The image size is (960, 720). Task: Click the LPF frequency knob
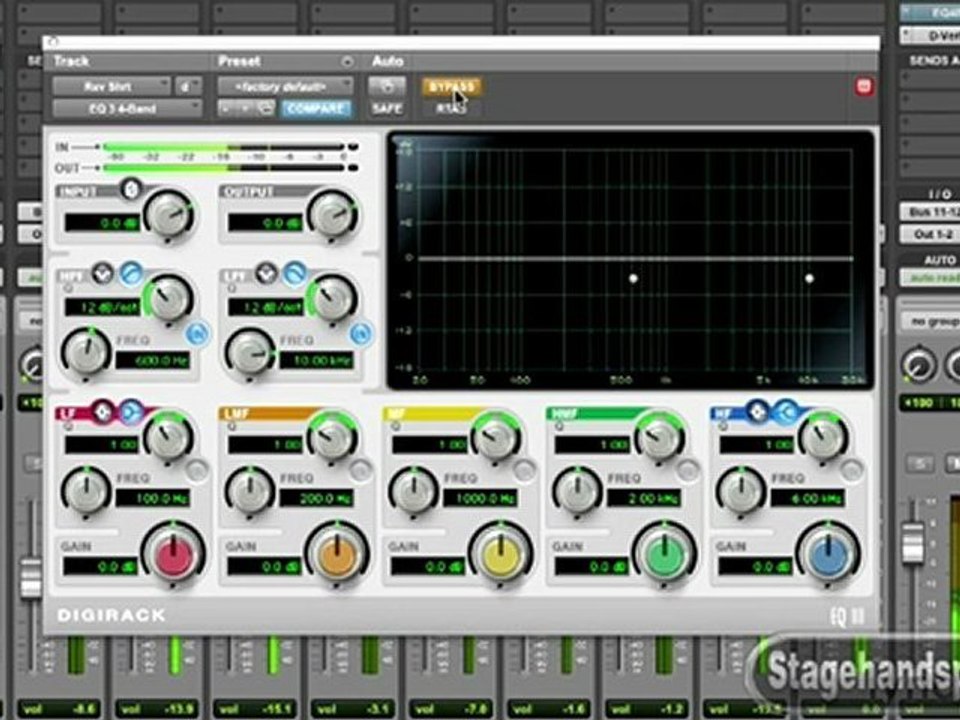pyautogui.click(x=250, y=352)
